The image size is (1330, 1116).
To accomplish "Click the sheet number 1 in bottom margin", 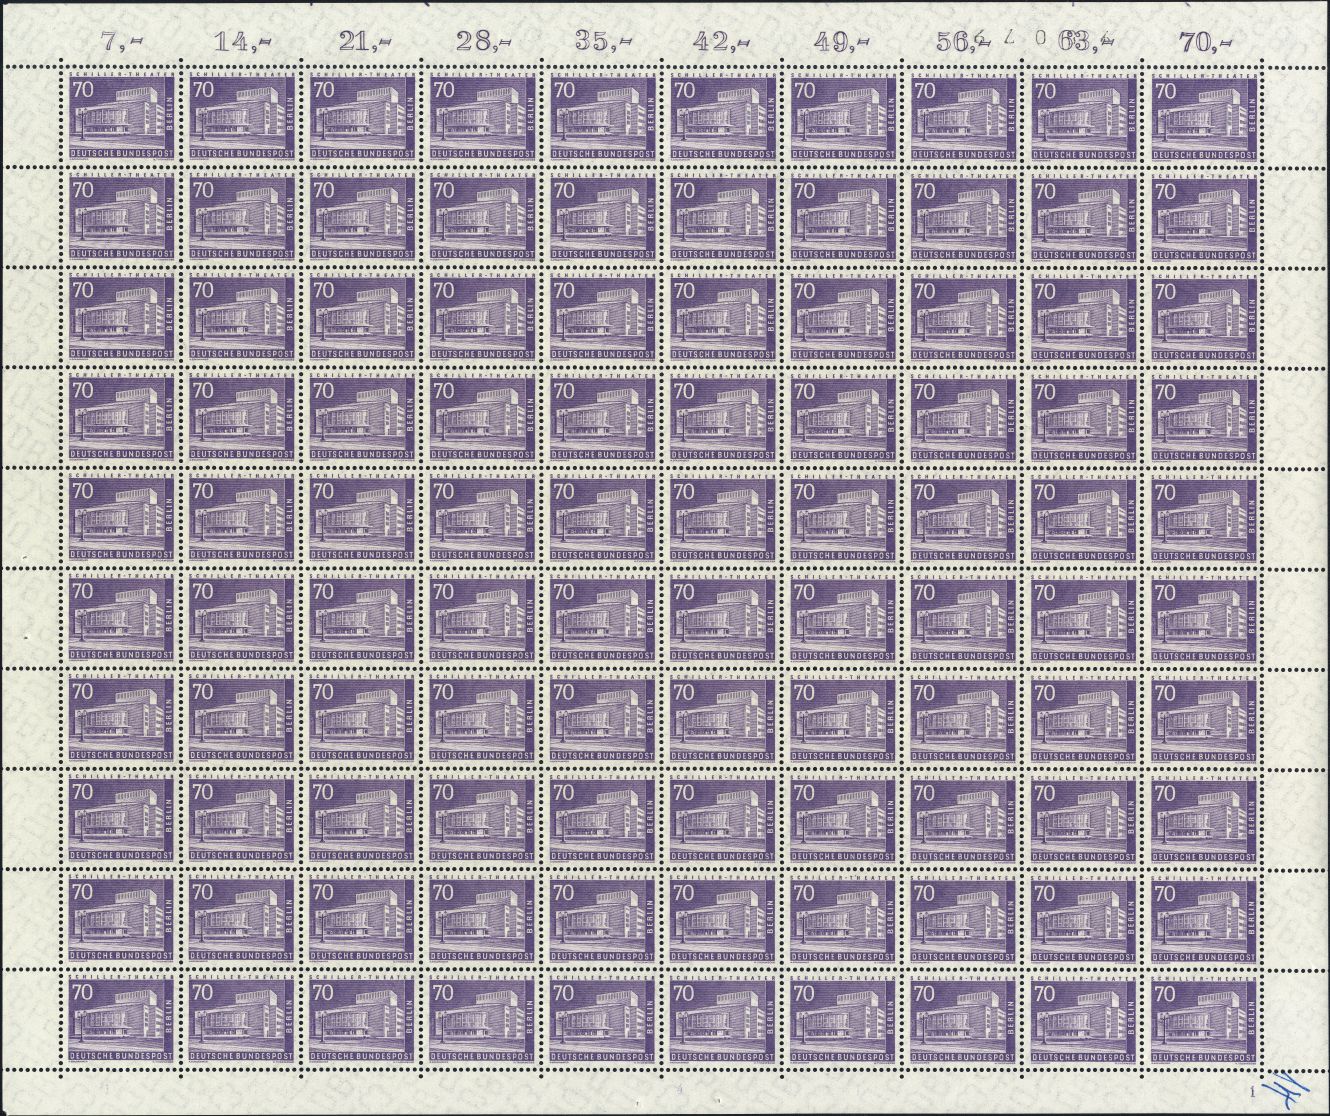I will (x=1250, y=1089).
